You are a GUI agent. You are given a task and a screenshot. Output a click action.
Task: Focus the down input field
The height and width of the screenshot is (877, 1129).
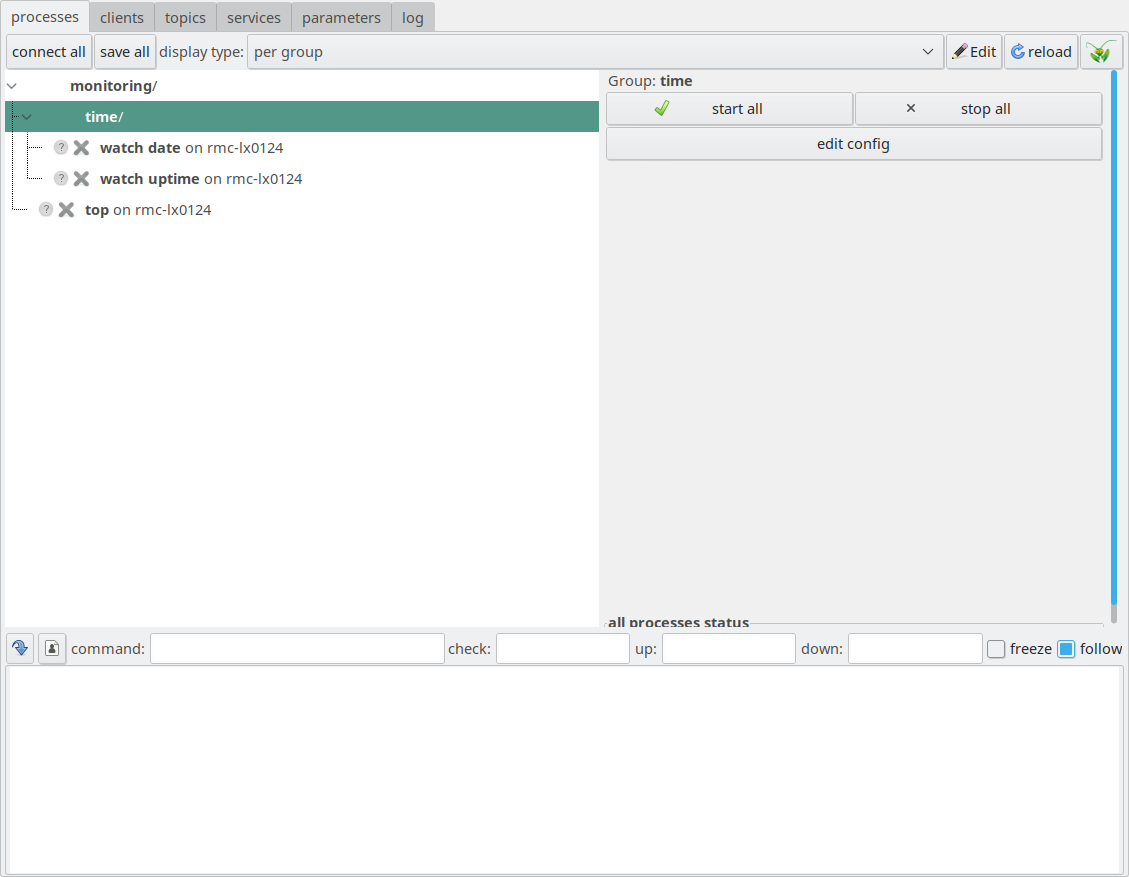[915, 649]
